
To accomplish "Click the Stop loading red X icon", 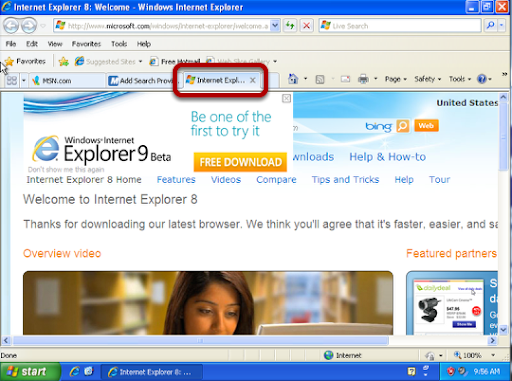I will pyautogui.click(x=307, y=26).
